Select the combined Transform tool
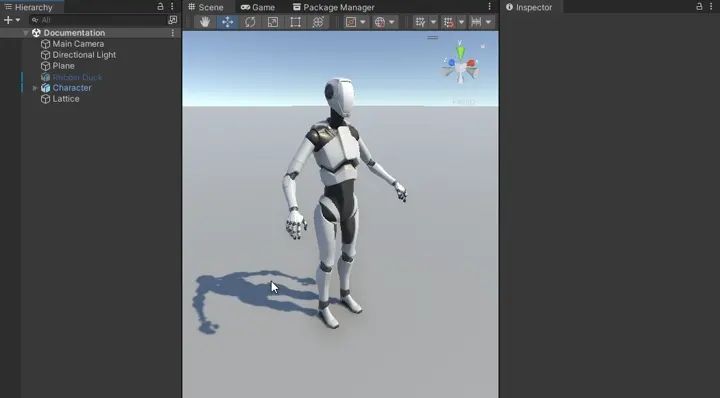This screenshot has height=398, width=720. point(318,22)
